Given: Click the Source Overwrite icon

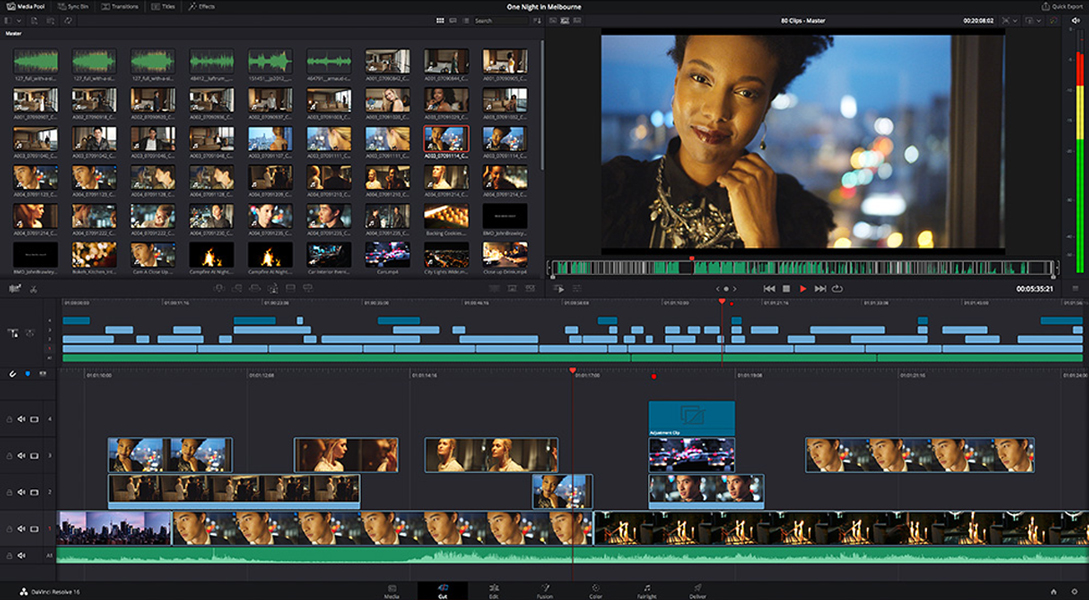Looking at the screenshot, I should point(308,288).
